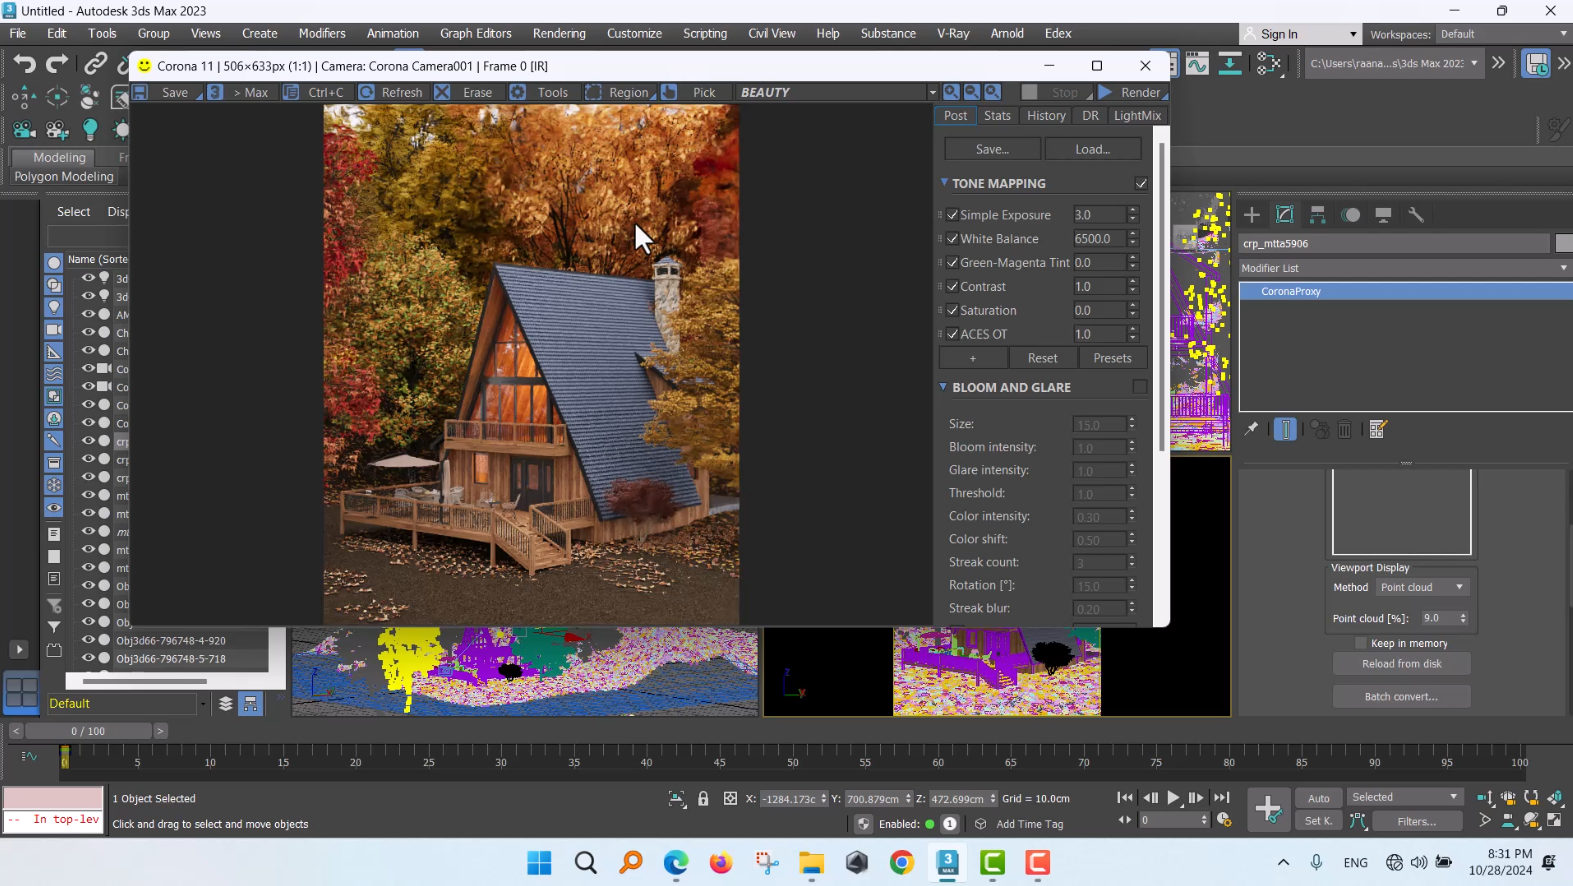Click the Selection Lock toggle padlock icon
Image resolution: width=1573 pixels, height=886 pixels.
(x=703, y=798)
